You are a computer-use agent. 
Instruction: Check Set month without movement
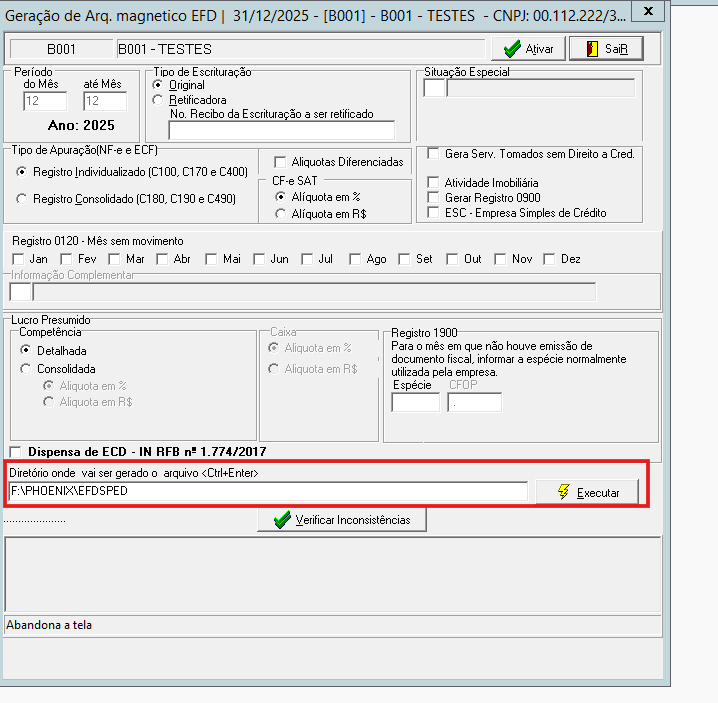[404, 259]
